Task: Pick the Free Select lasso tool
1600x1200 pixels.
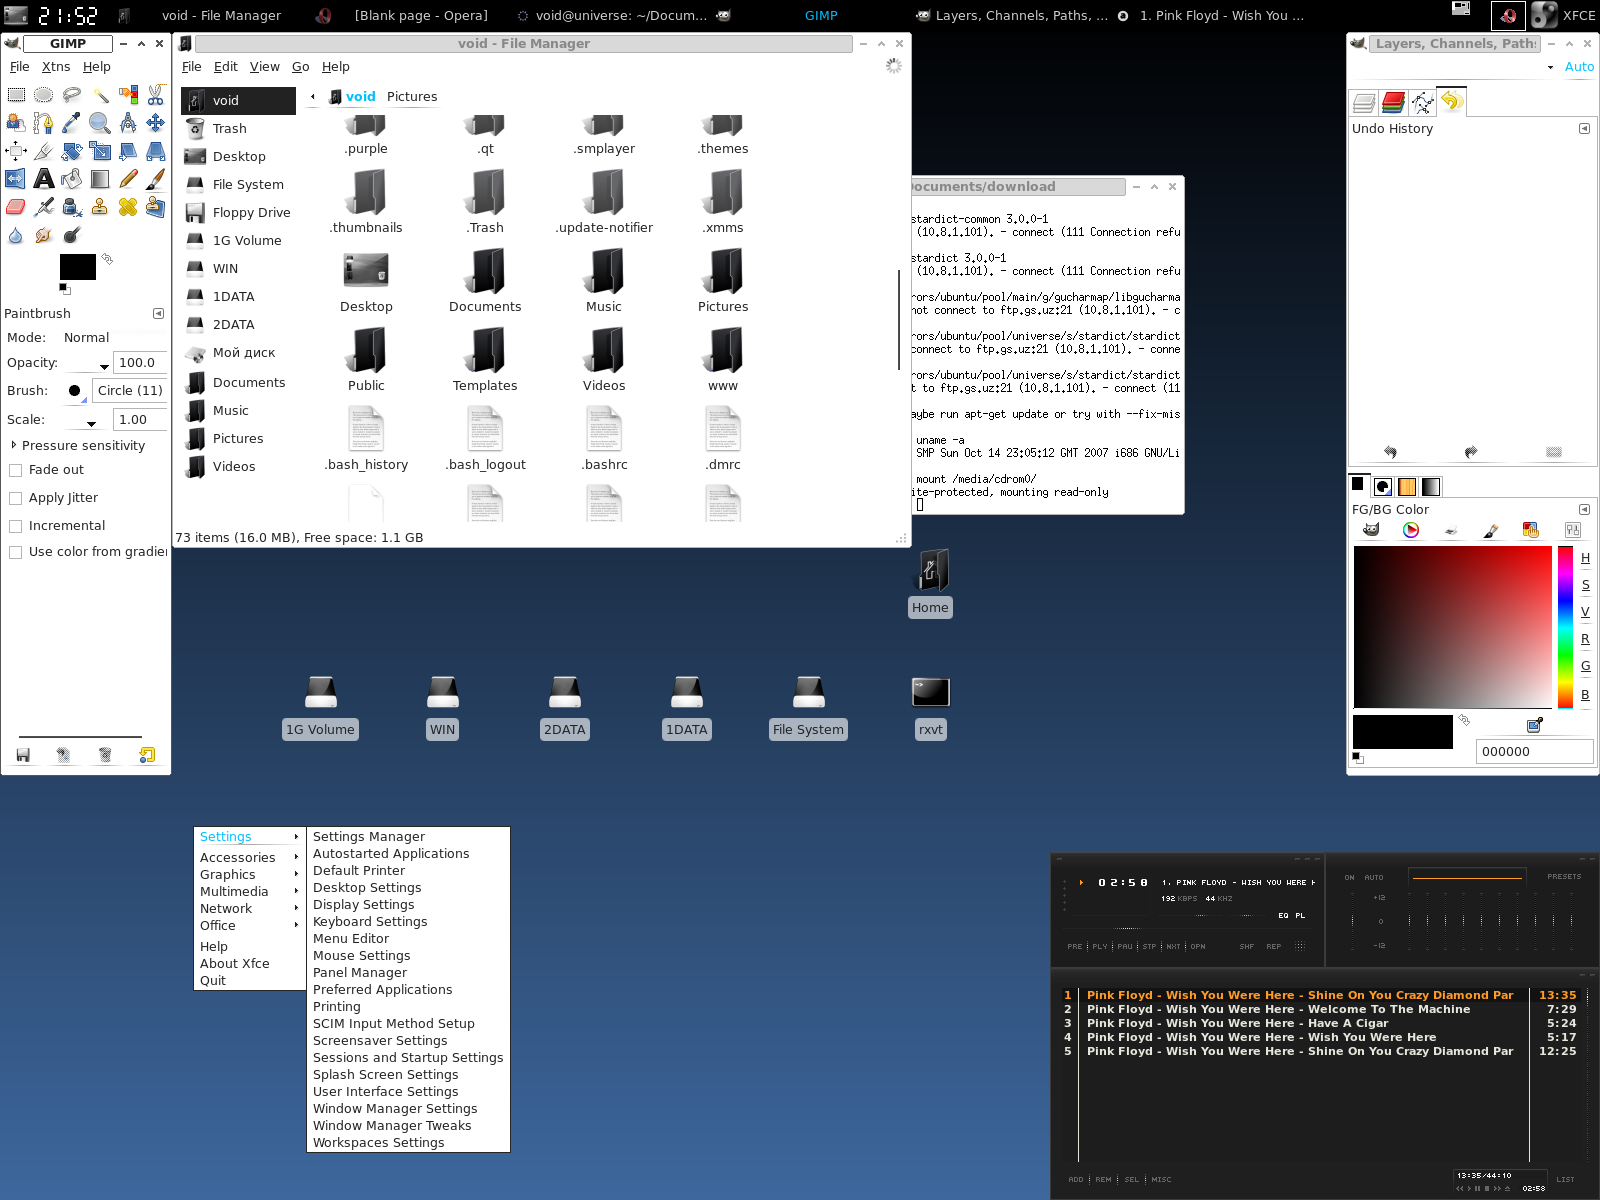Action: 72,95
